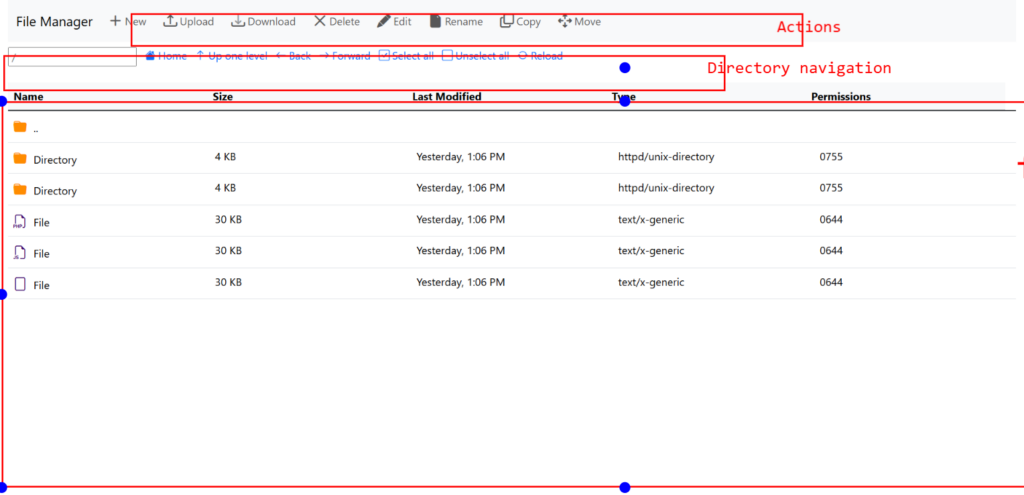1024x495 pixels.
Task: Select the file with blank page icon
Action: (x=512, y=283)
